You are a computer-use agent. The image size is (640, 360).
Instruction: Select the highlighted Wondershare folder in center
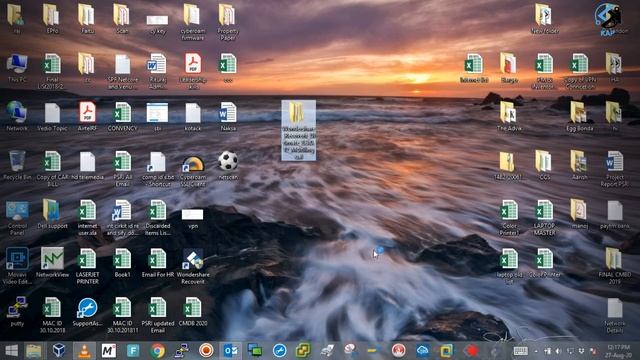[298, 130]
